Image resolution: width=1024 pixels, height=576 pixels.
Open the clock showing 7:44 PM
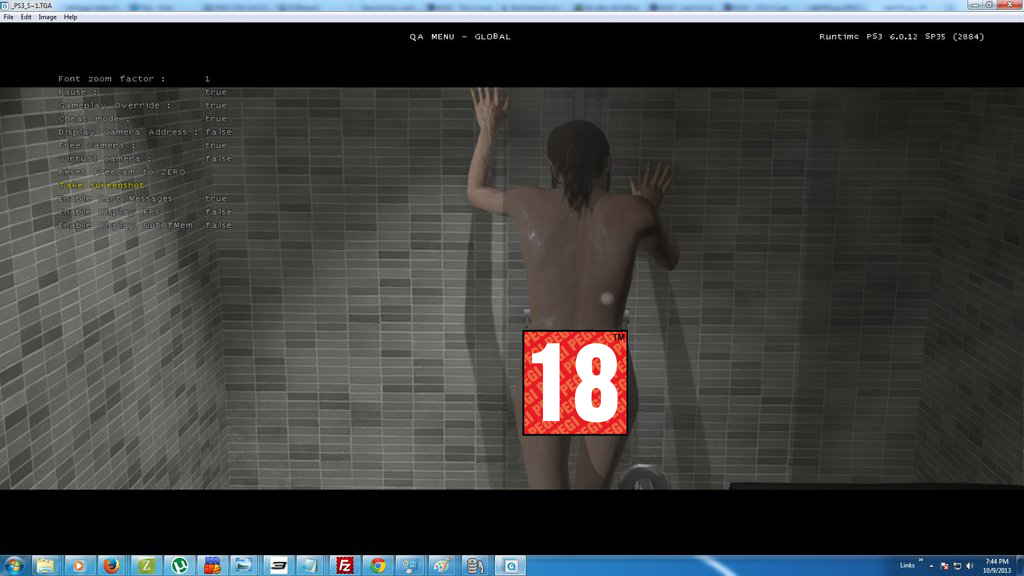tap(997, 566)
